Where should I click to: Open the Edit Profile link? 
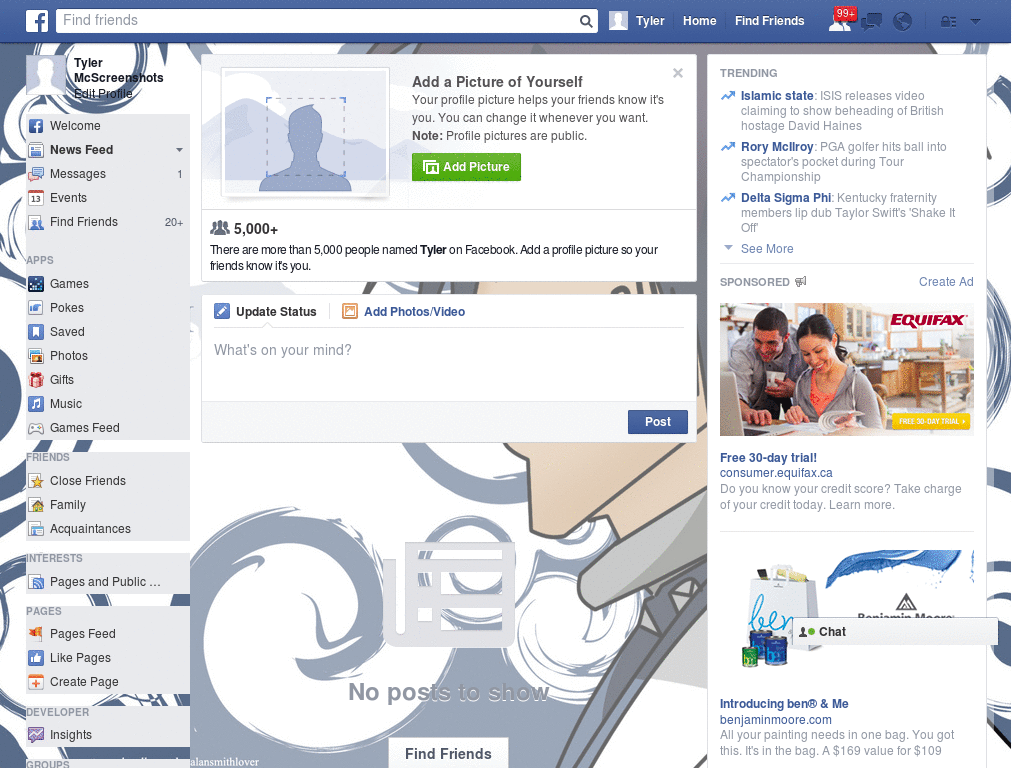coord(103,94)
